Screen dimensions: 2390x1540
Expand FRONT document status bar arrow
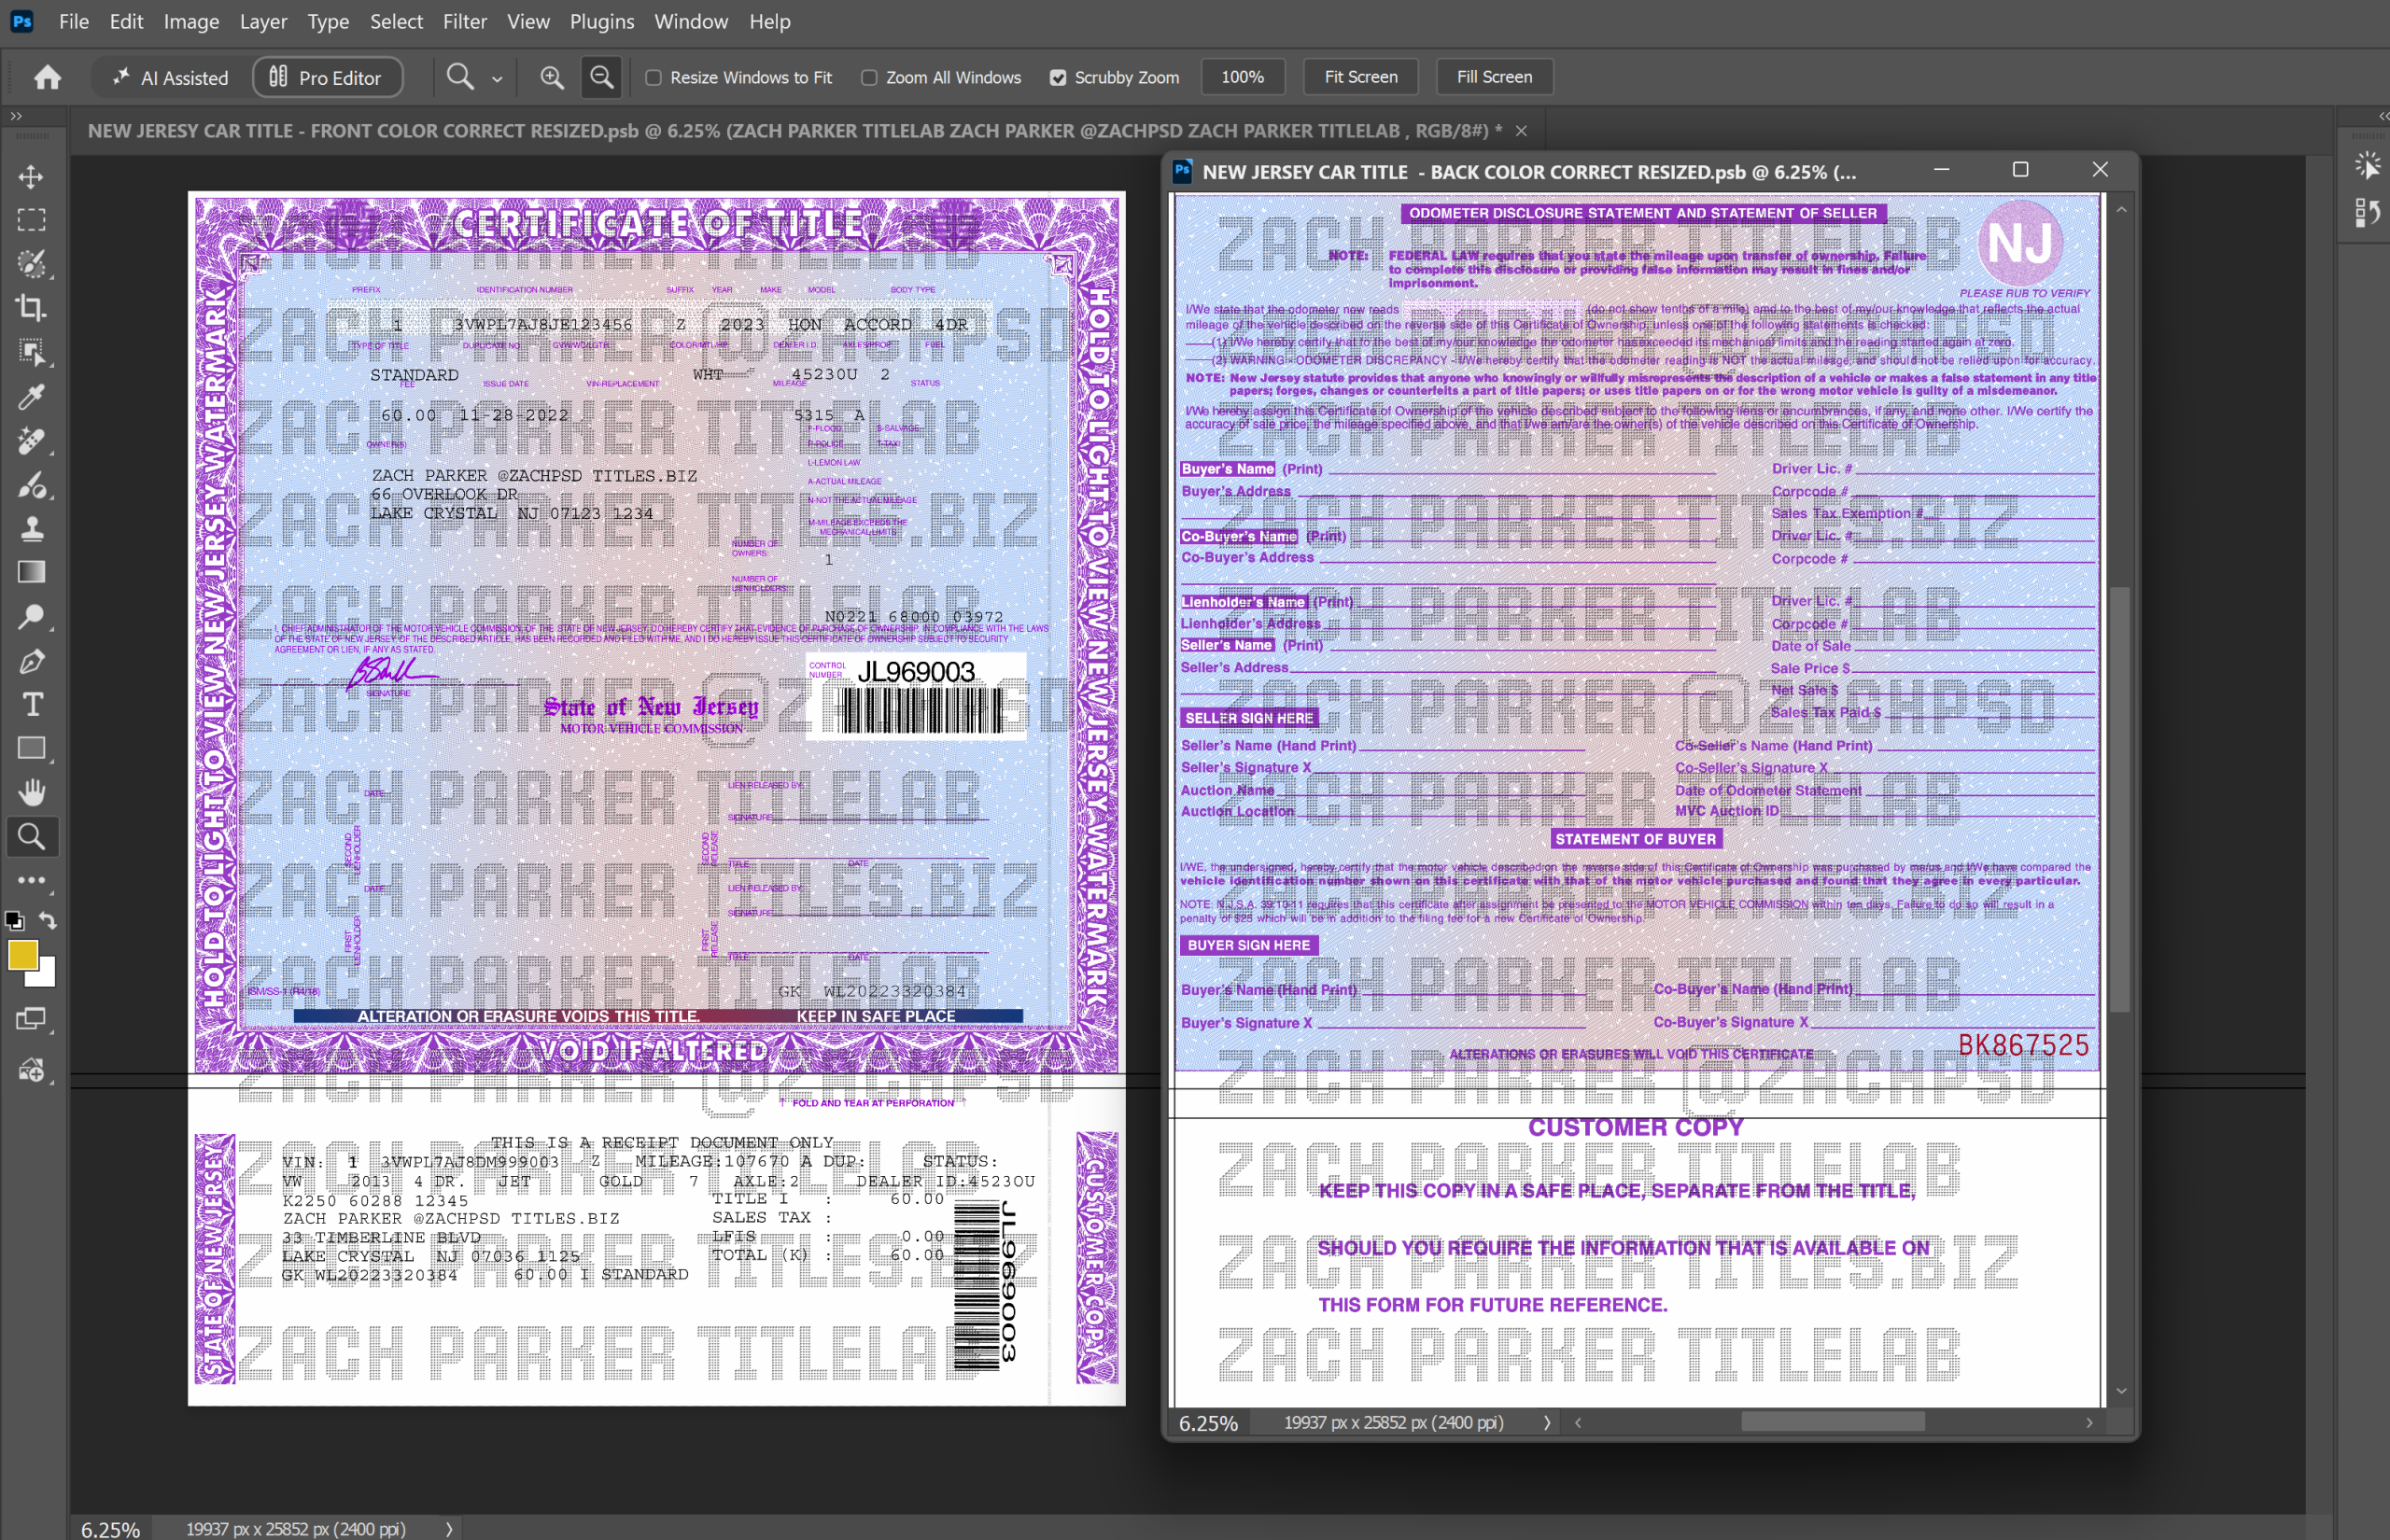coord(449,1529)
